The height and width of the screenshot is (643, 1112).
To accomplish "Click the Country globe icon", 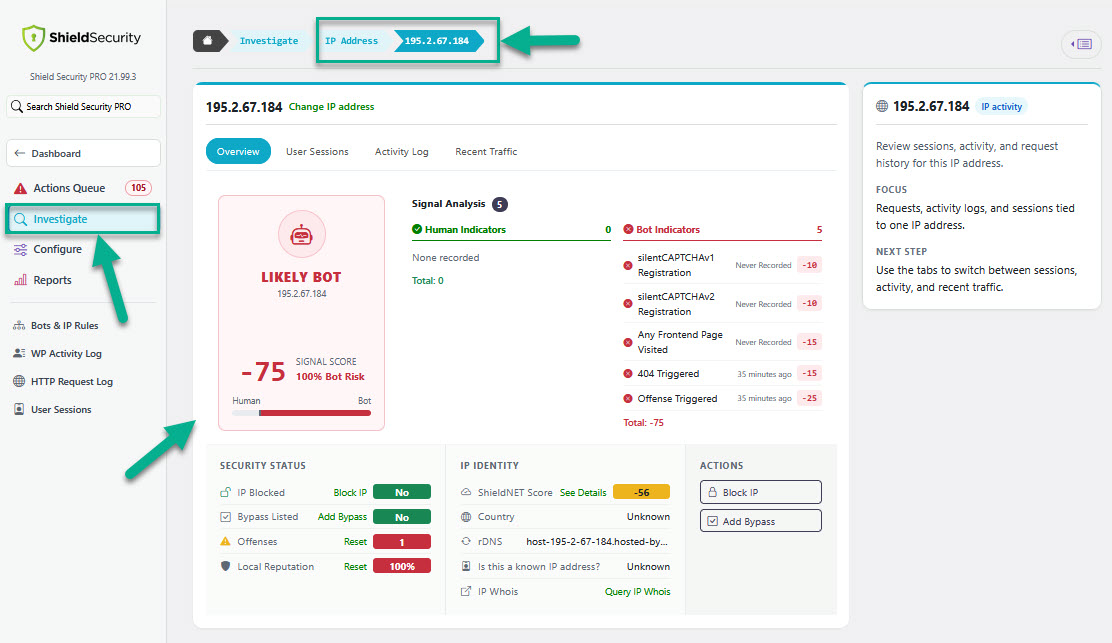I will click(466, 517).
